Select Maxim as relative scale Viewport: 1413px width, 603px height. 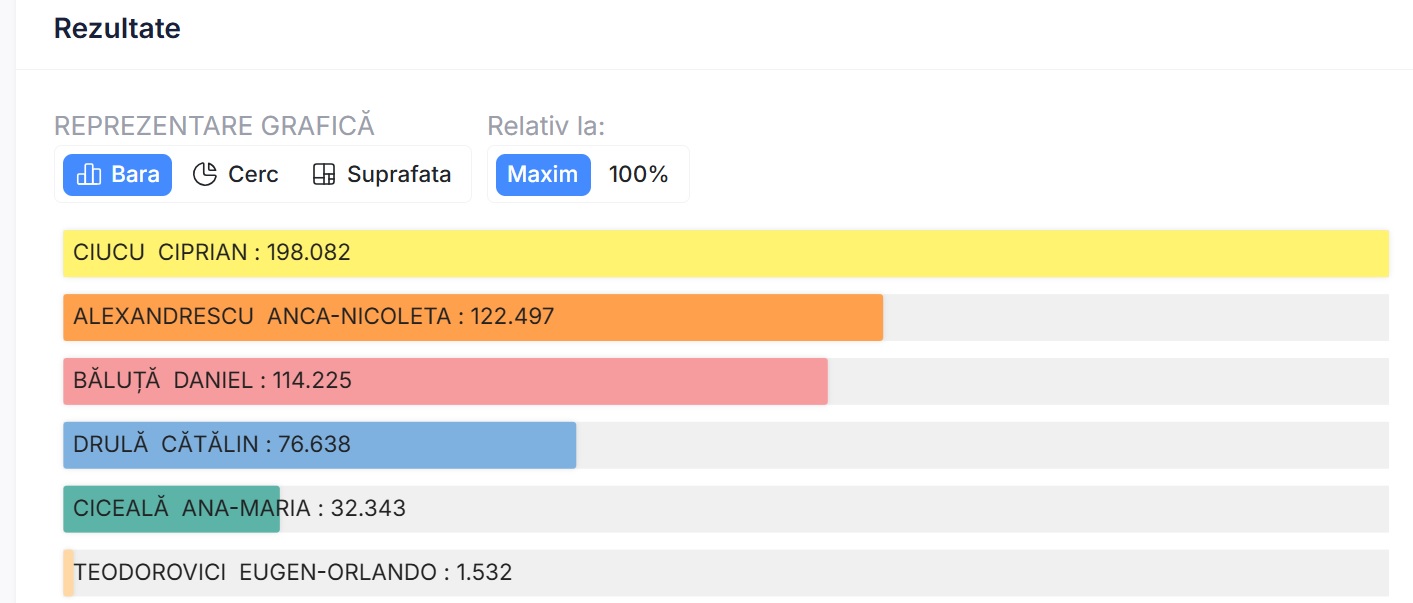click(543, 175)
